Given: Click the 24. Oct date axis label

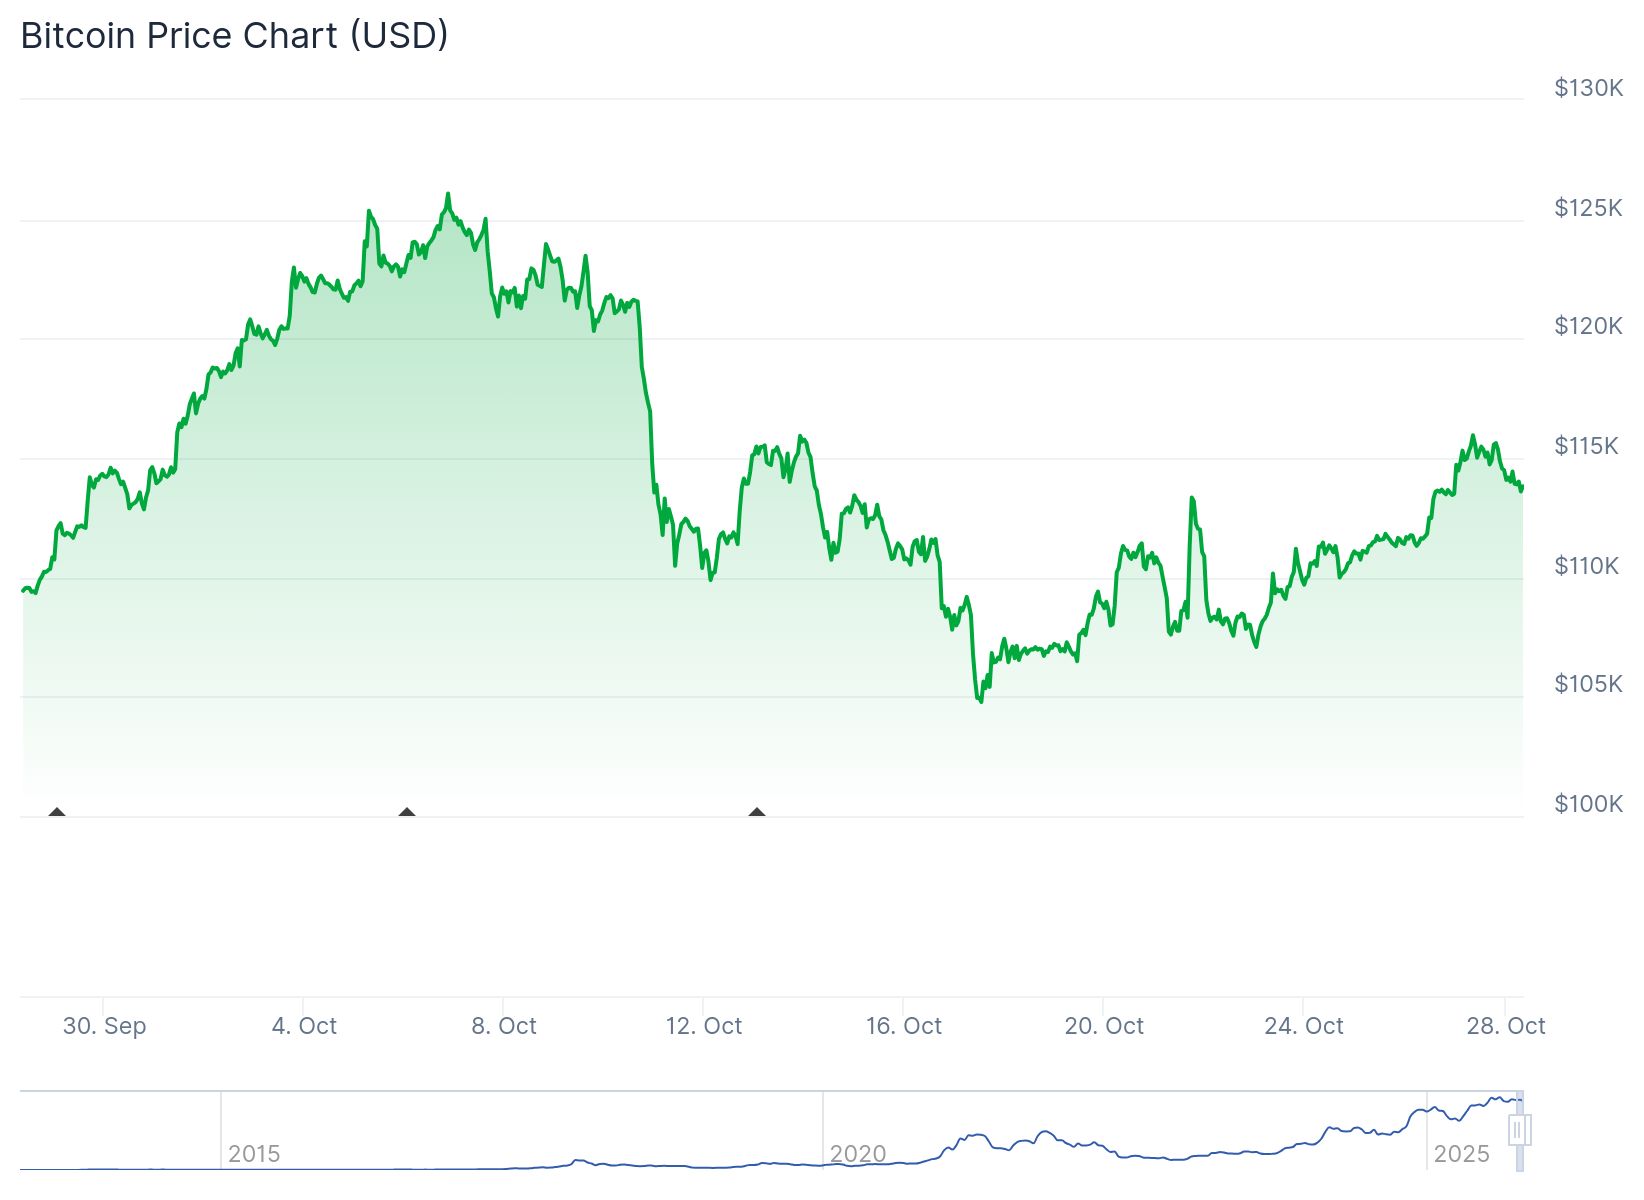Looking at the screenshot, I should click(x=1304, y=1026).
